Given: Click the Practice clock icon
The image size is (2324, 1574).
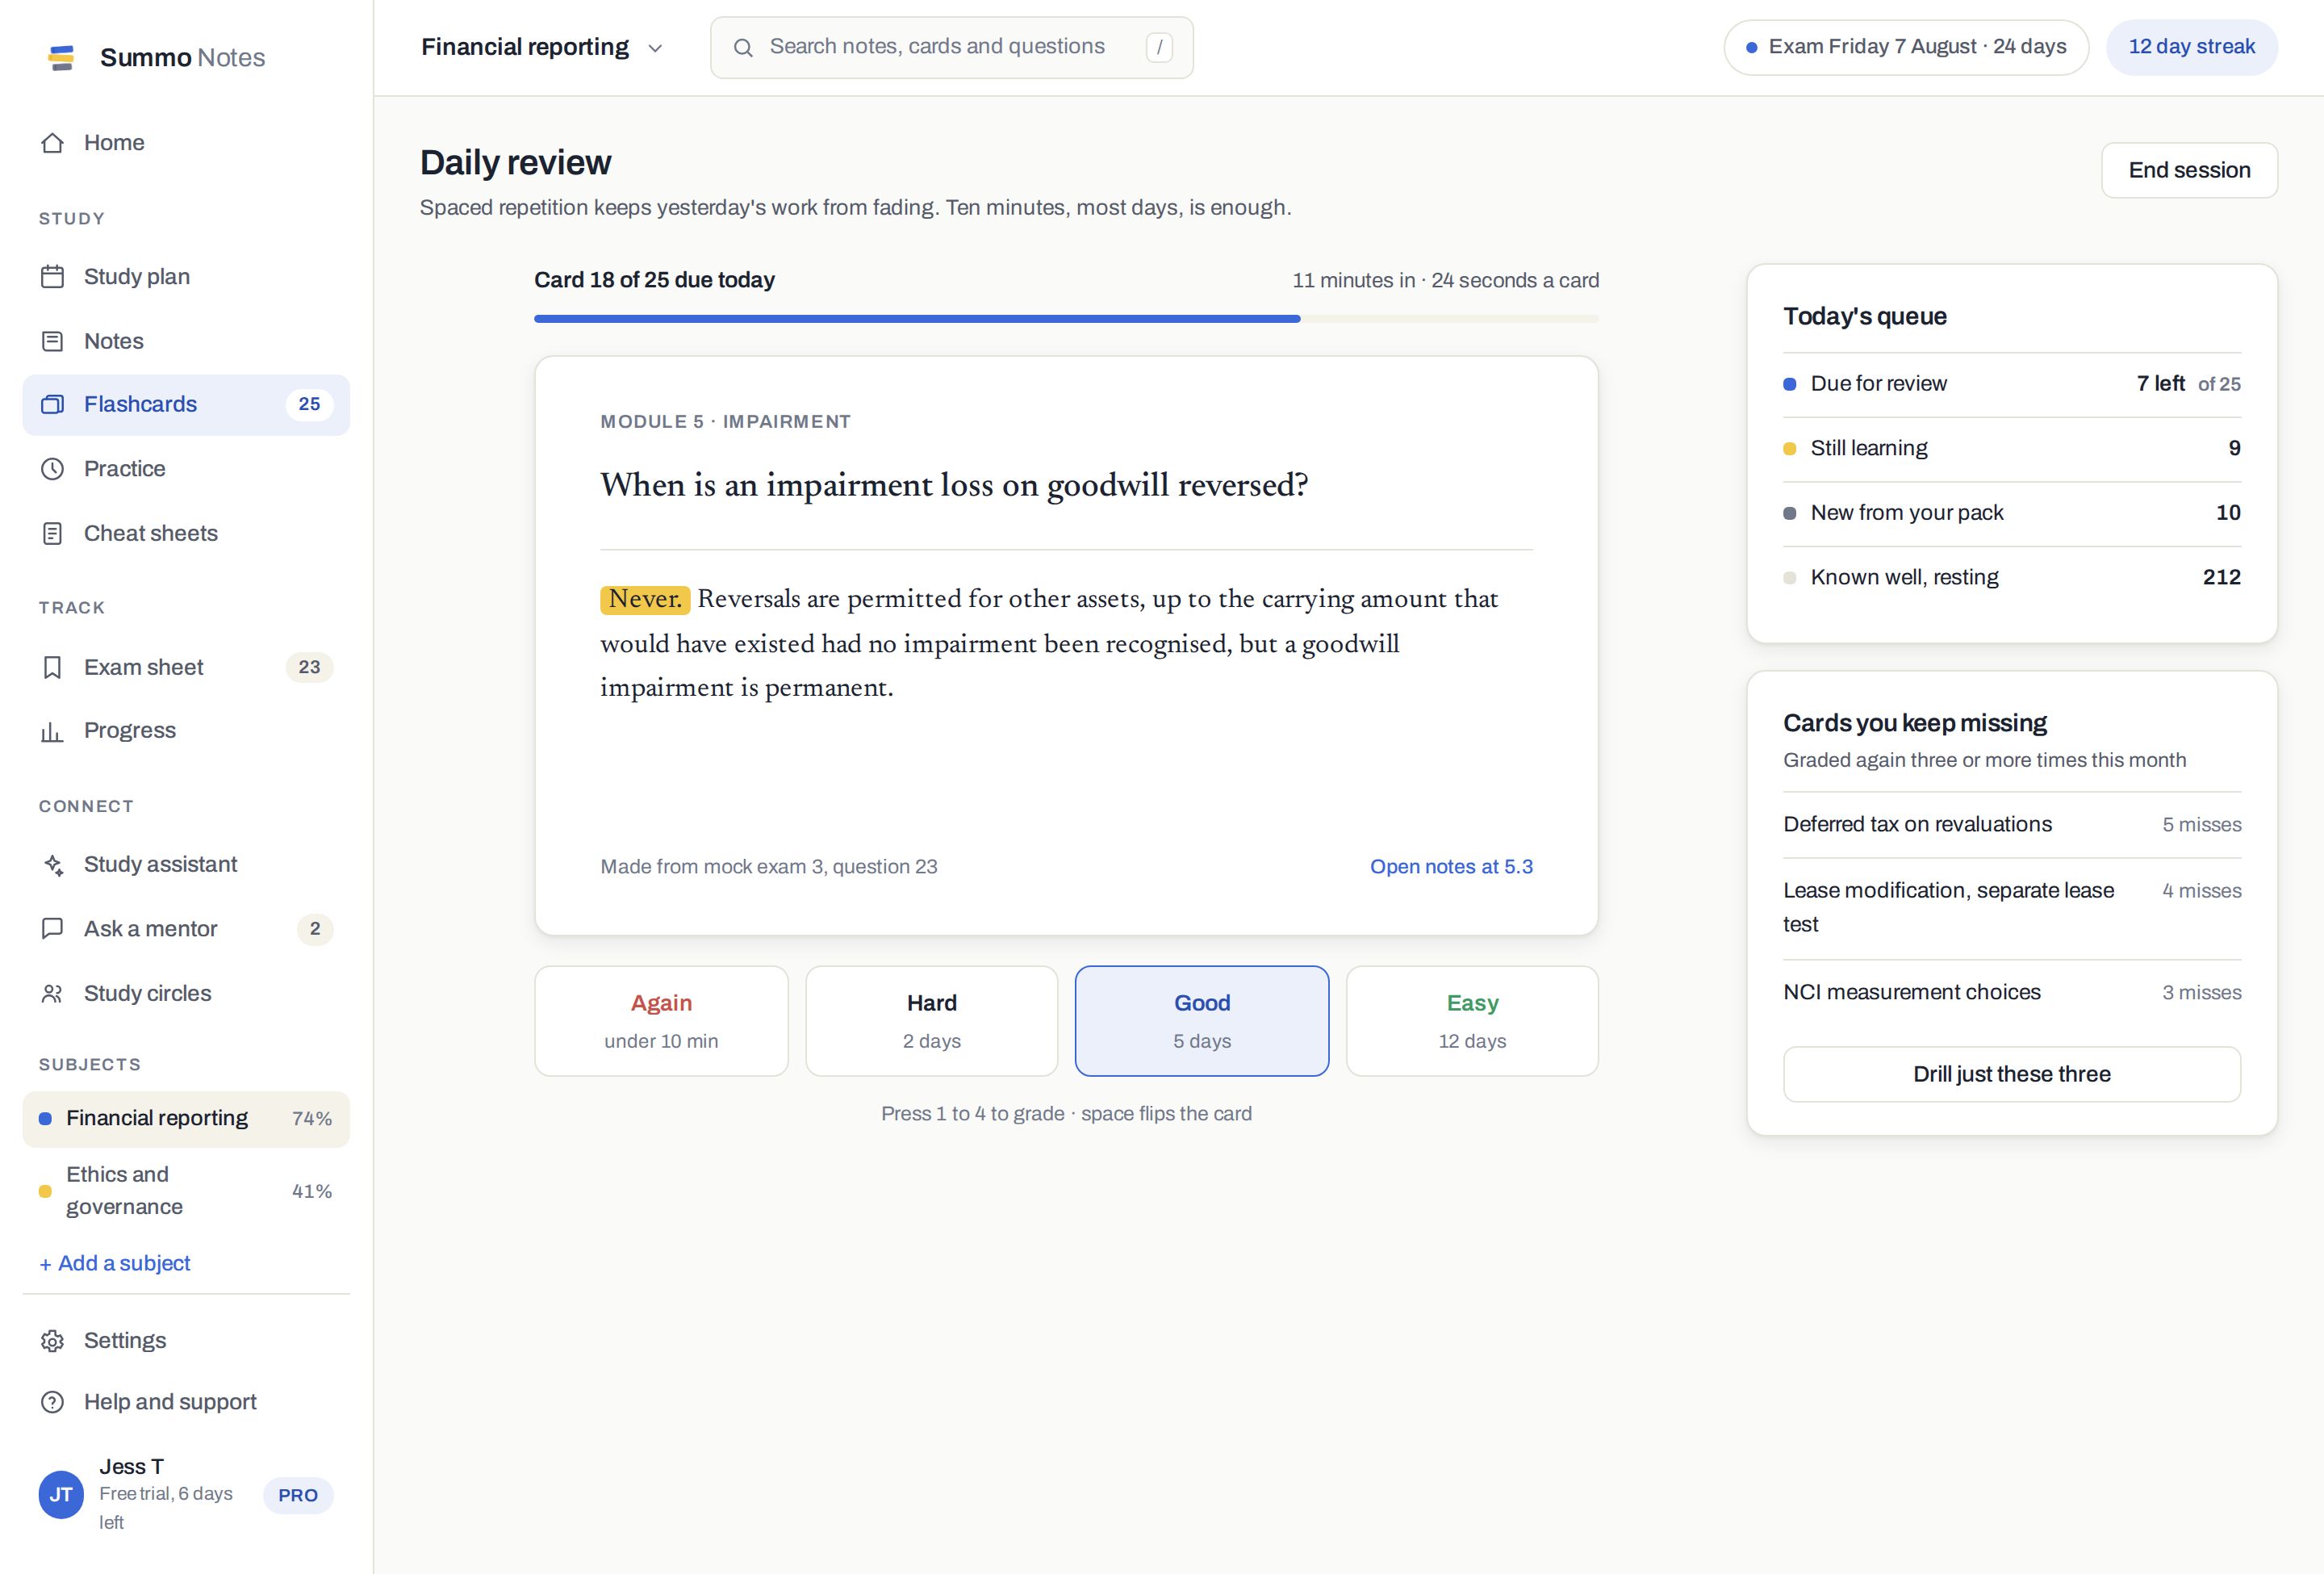Looking at the screenshot, I should click(x=53, y=469).
